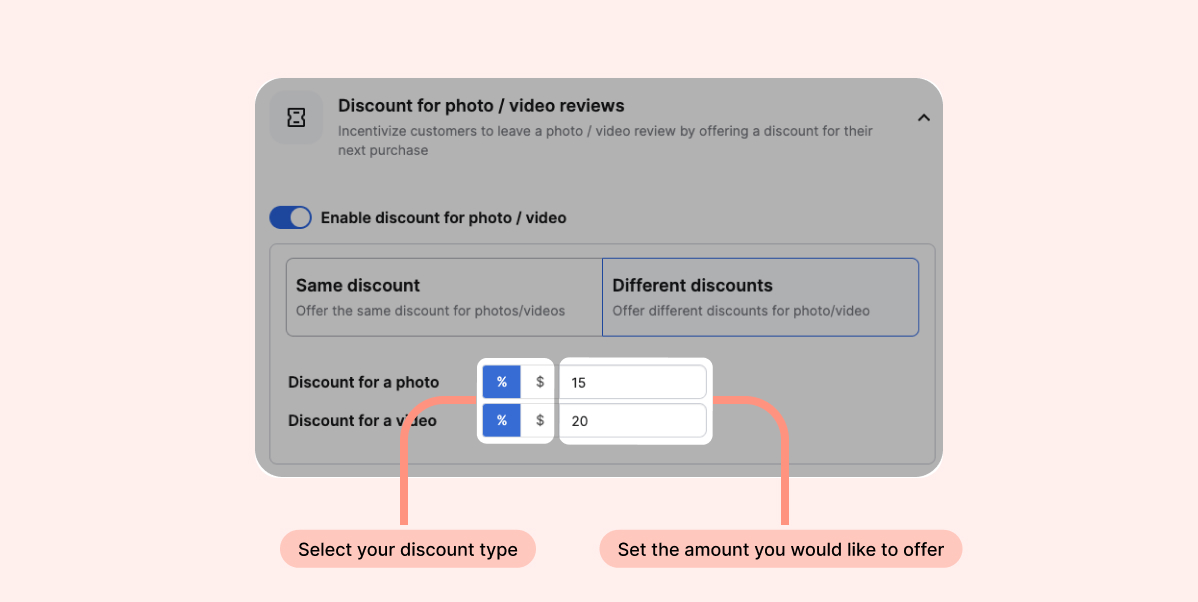Select percent type for photo discount
The width and height of the screenshot is (1198, 602).
(502, 382)
